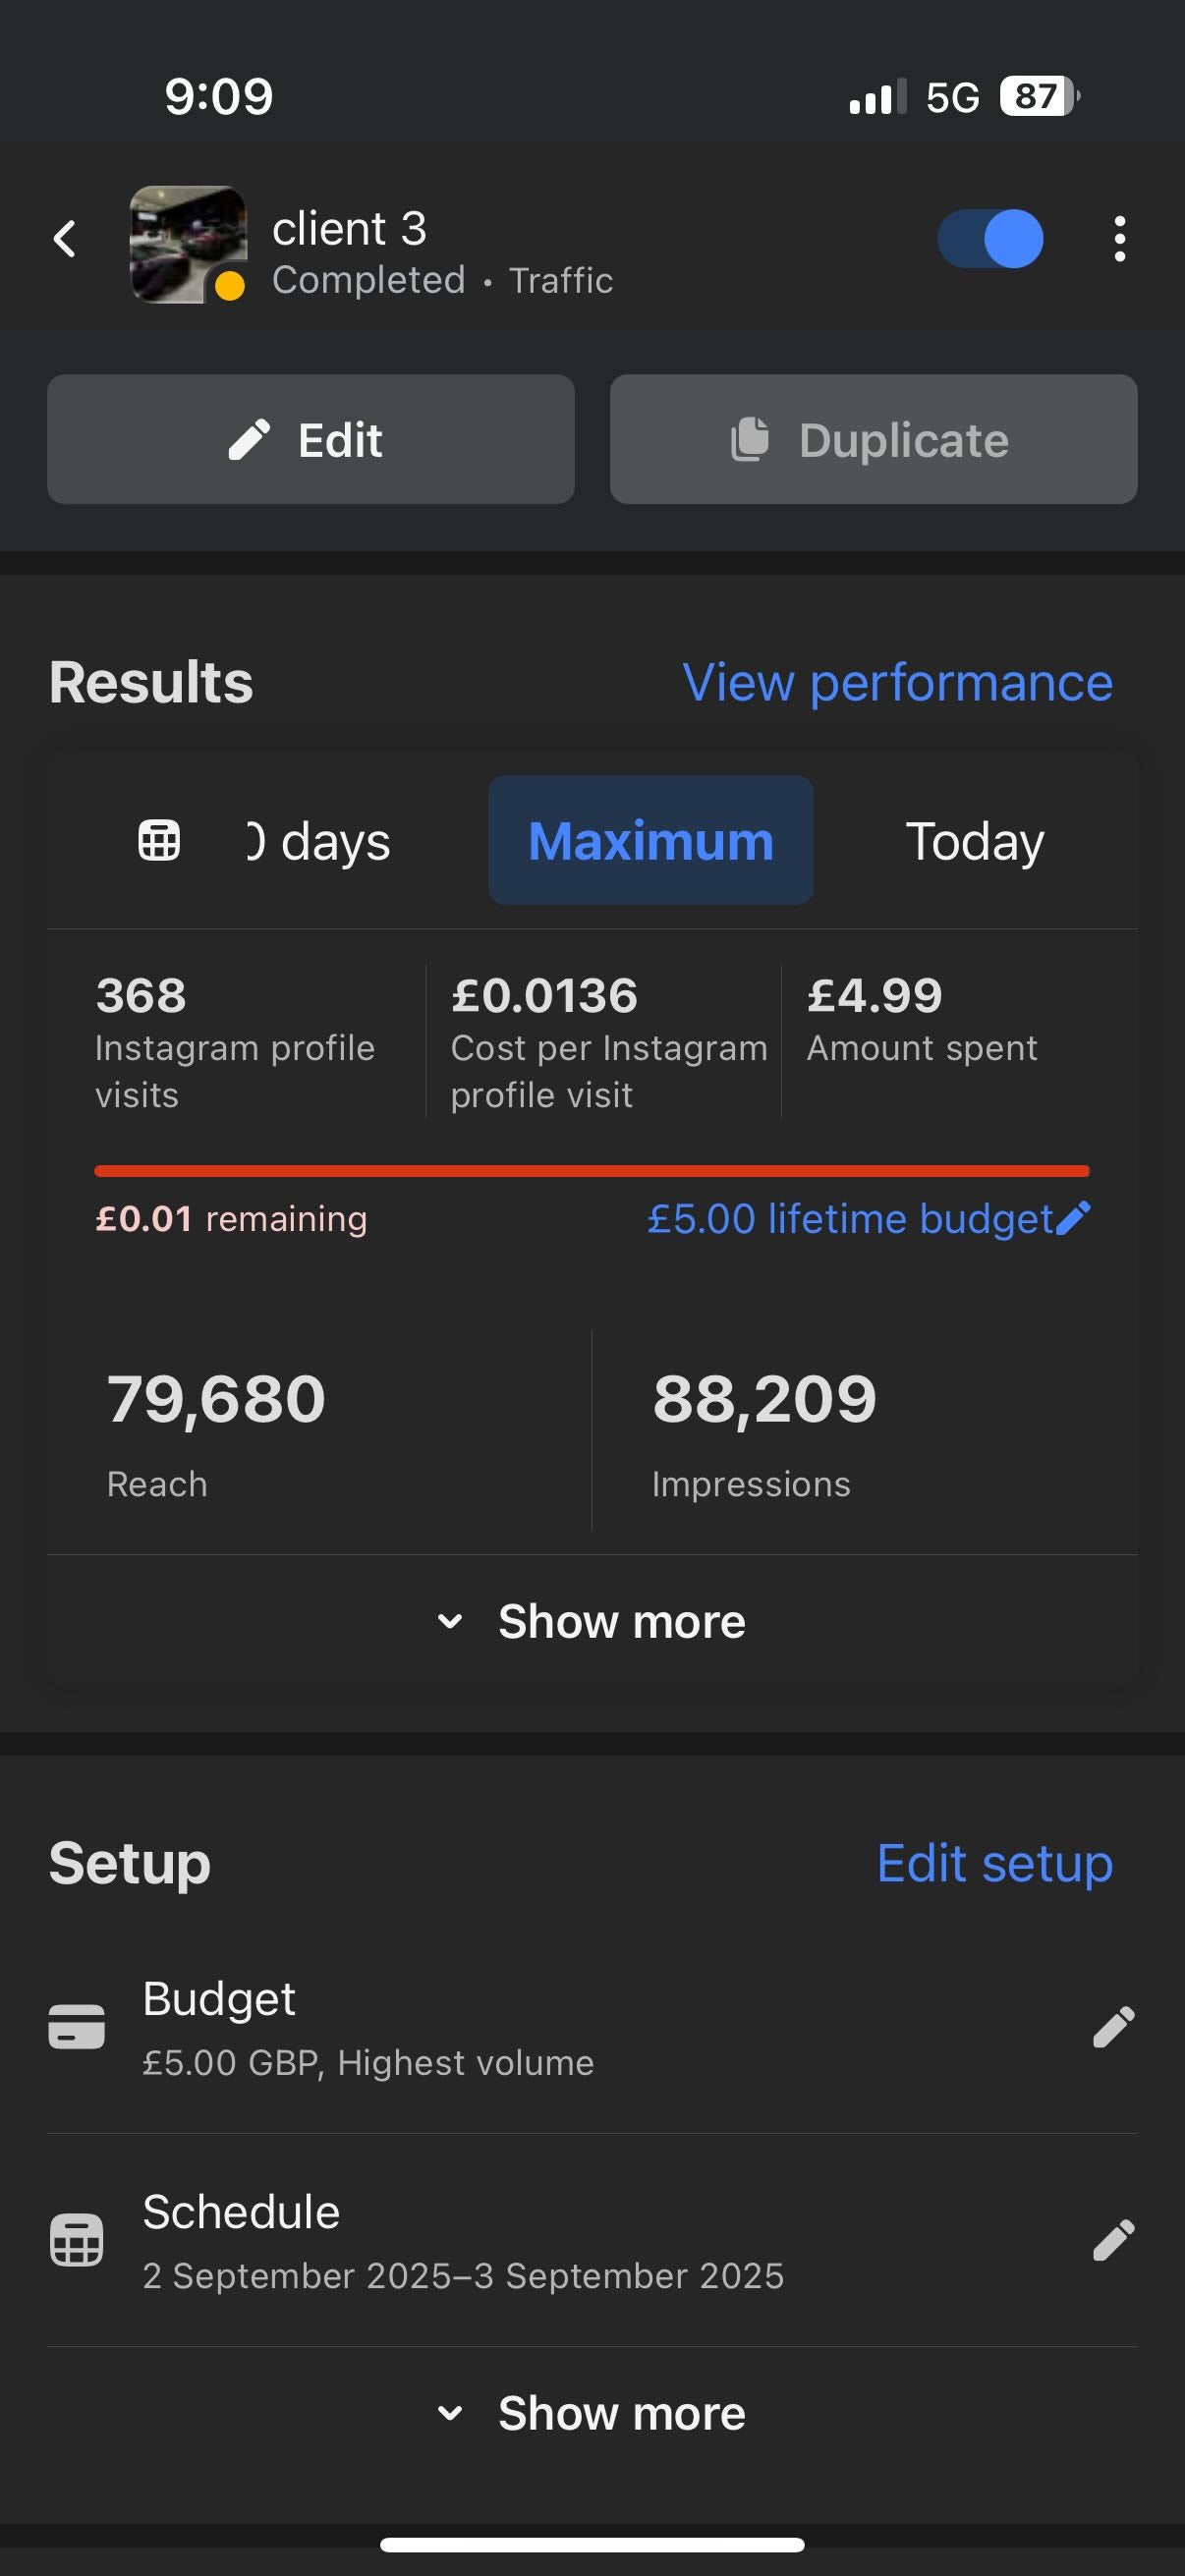This screenshot has width=1185, height=2576.
Task: Expand Show more under Setup
Action: click(x=592, y=2413)
